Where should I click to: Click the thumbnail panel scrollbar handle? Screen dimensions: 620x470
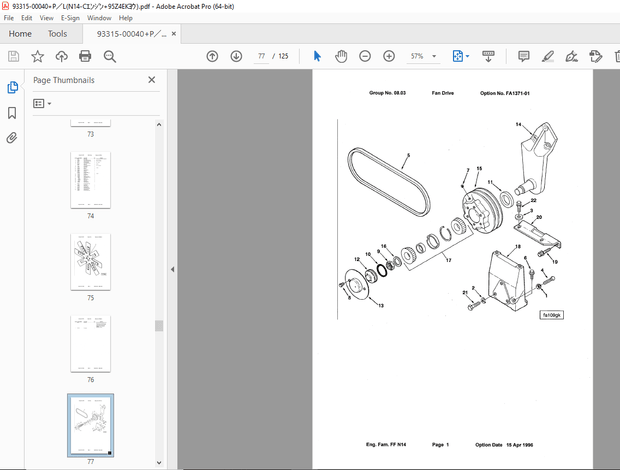pos(159,326)
